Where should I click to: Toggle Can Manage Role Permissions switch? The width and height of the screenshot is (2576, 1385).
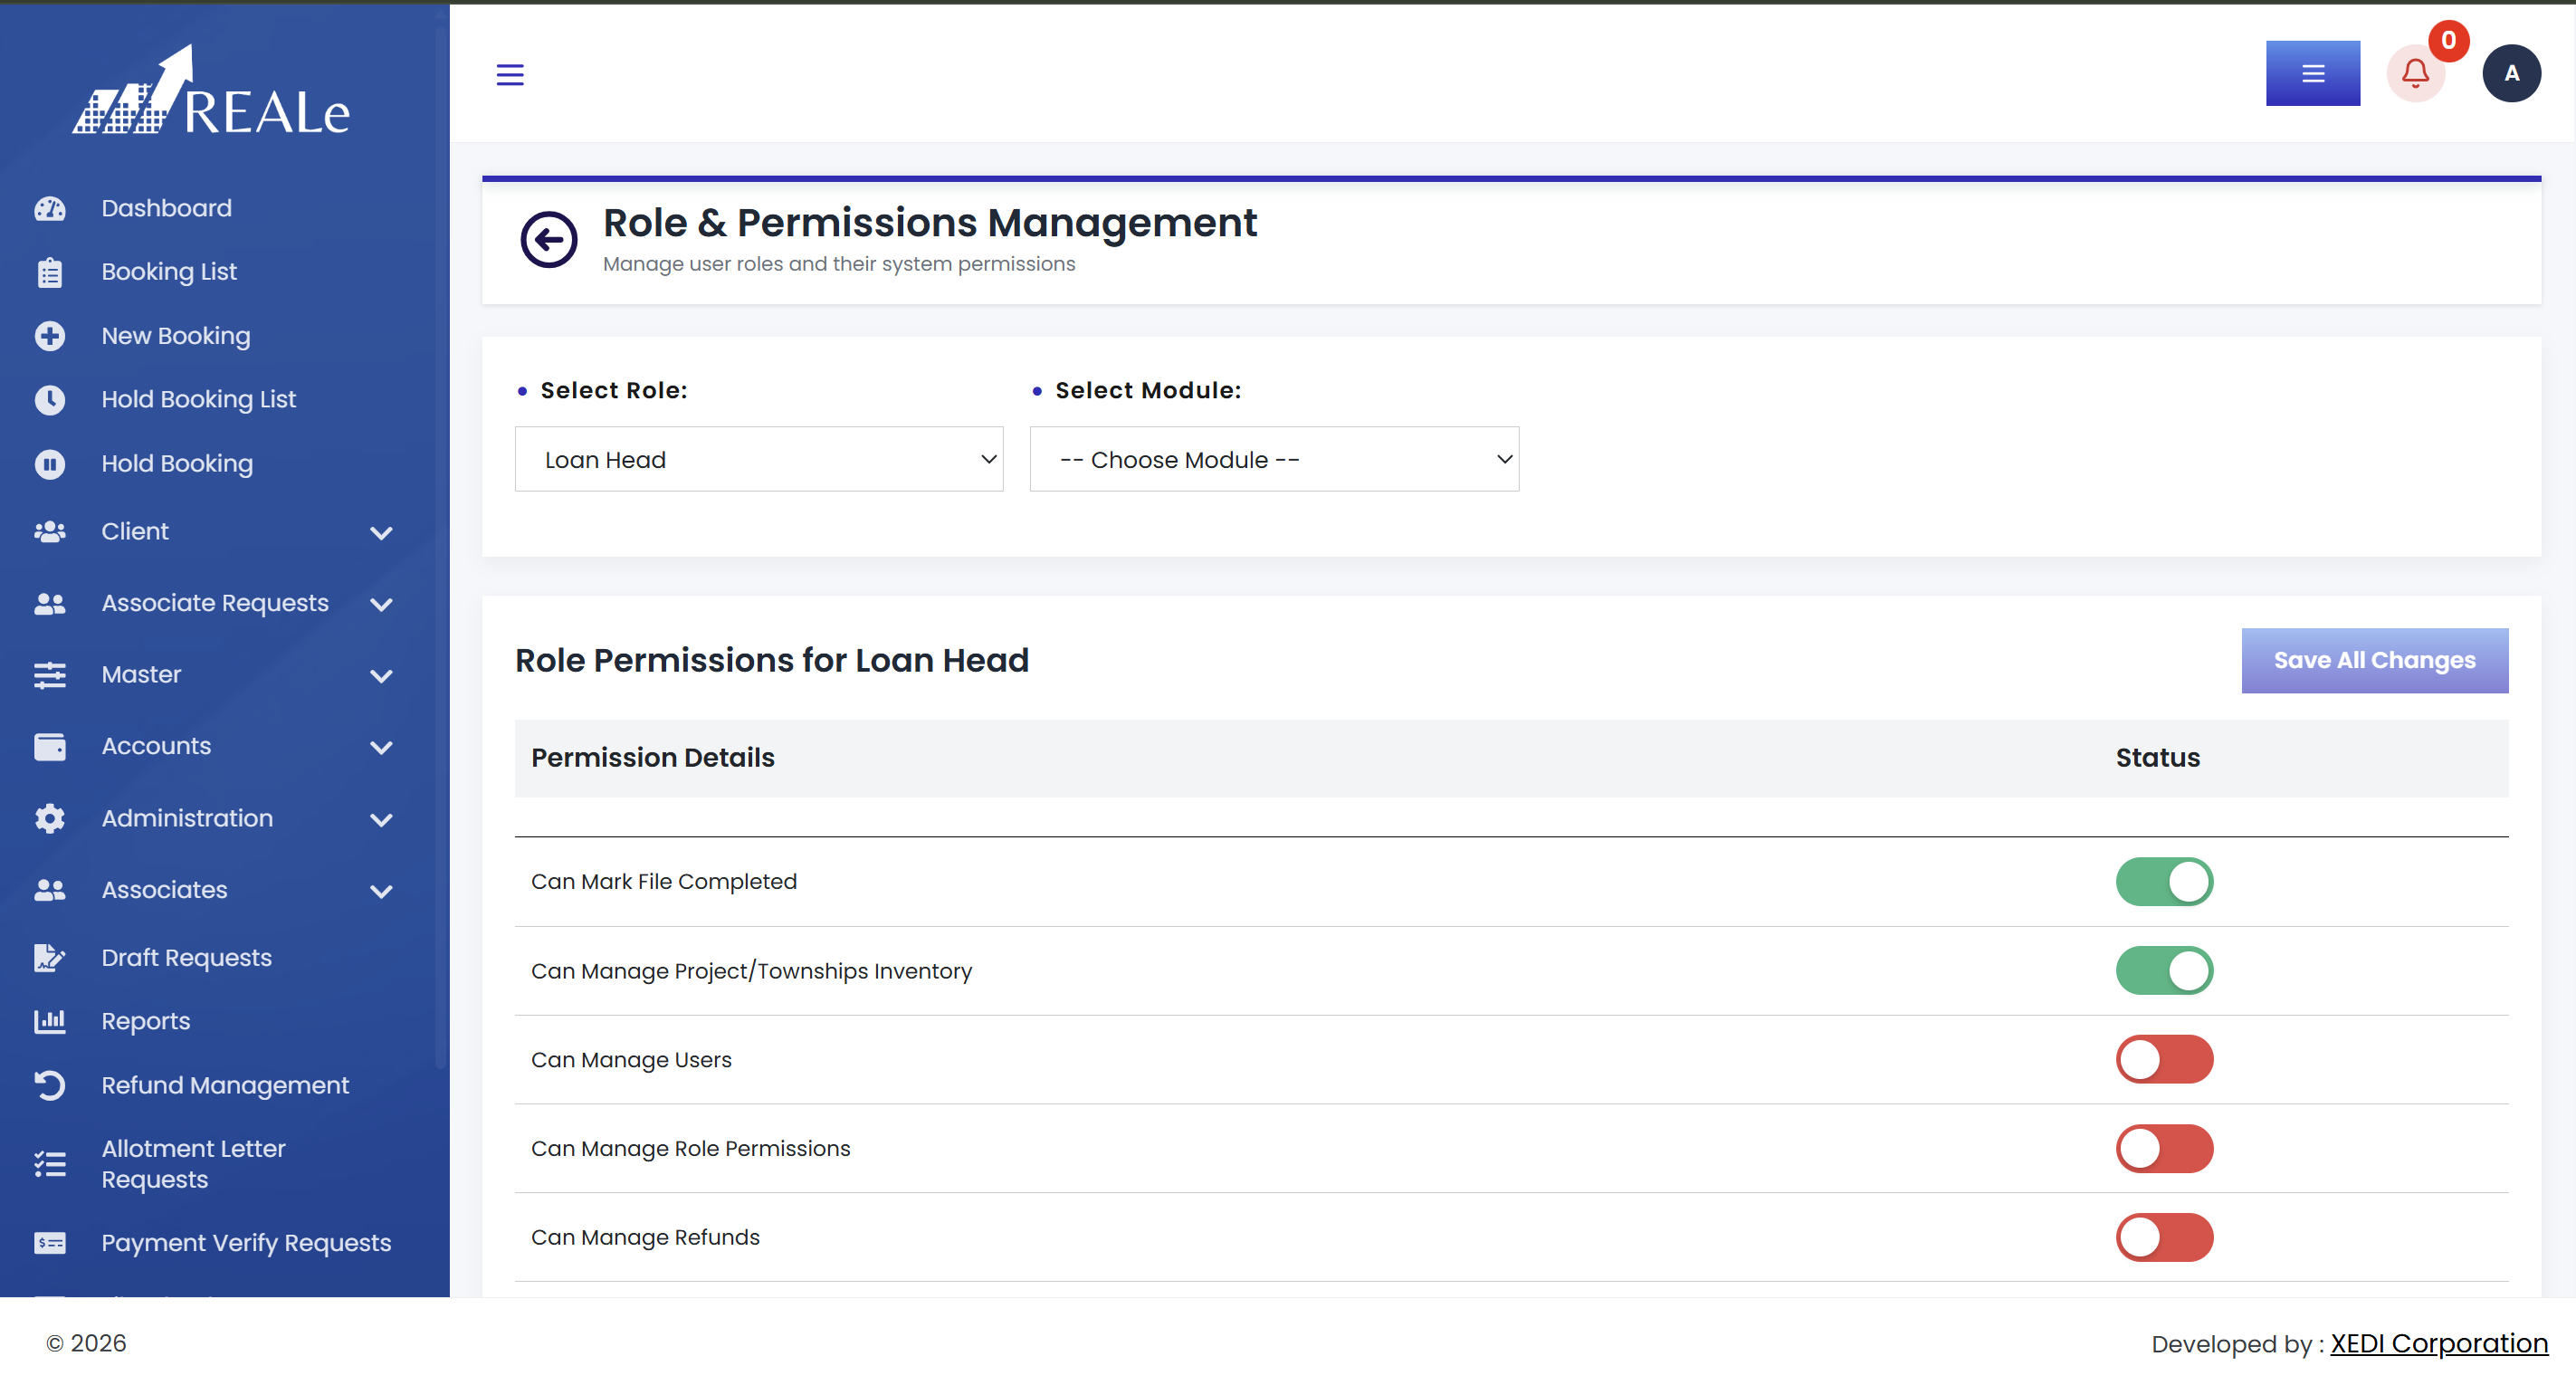[x=2164, y=1149]
